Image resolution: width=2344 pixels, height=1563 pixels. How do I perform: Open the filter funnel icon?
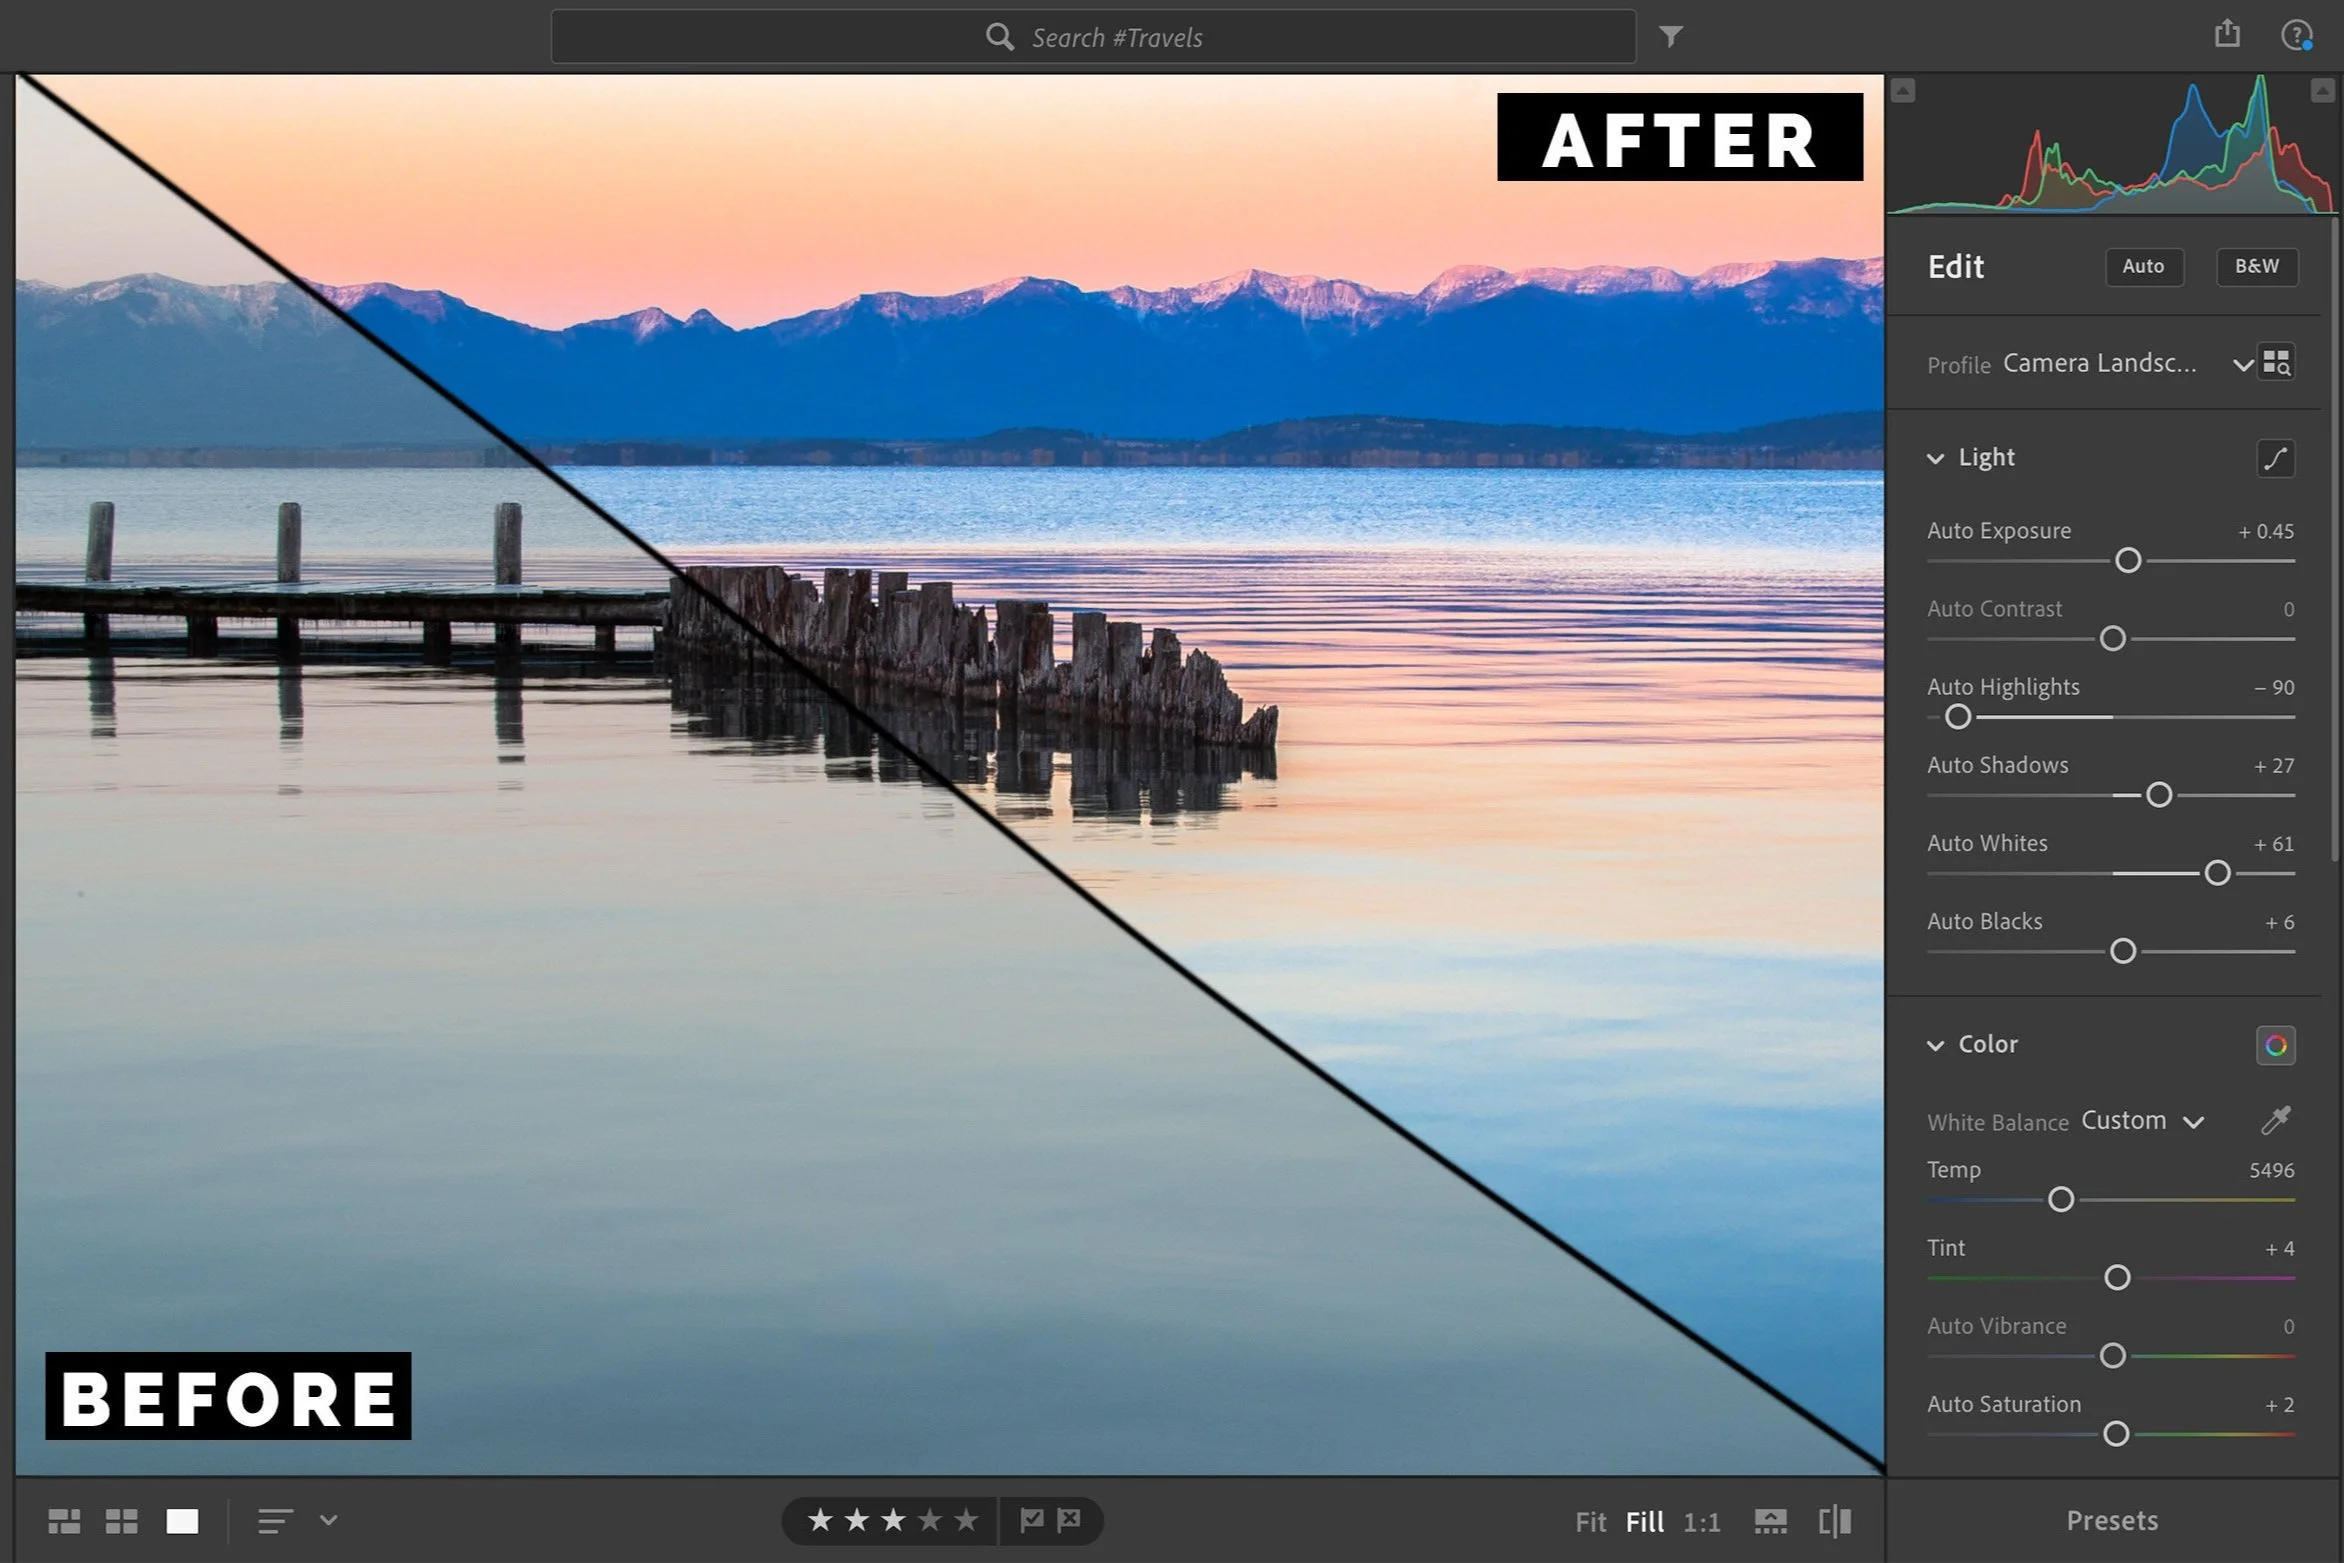coord(1671,37)
